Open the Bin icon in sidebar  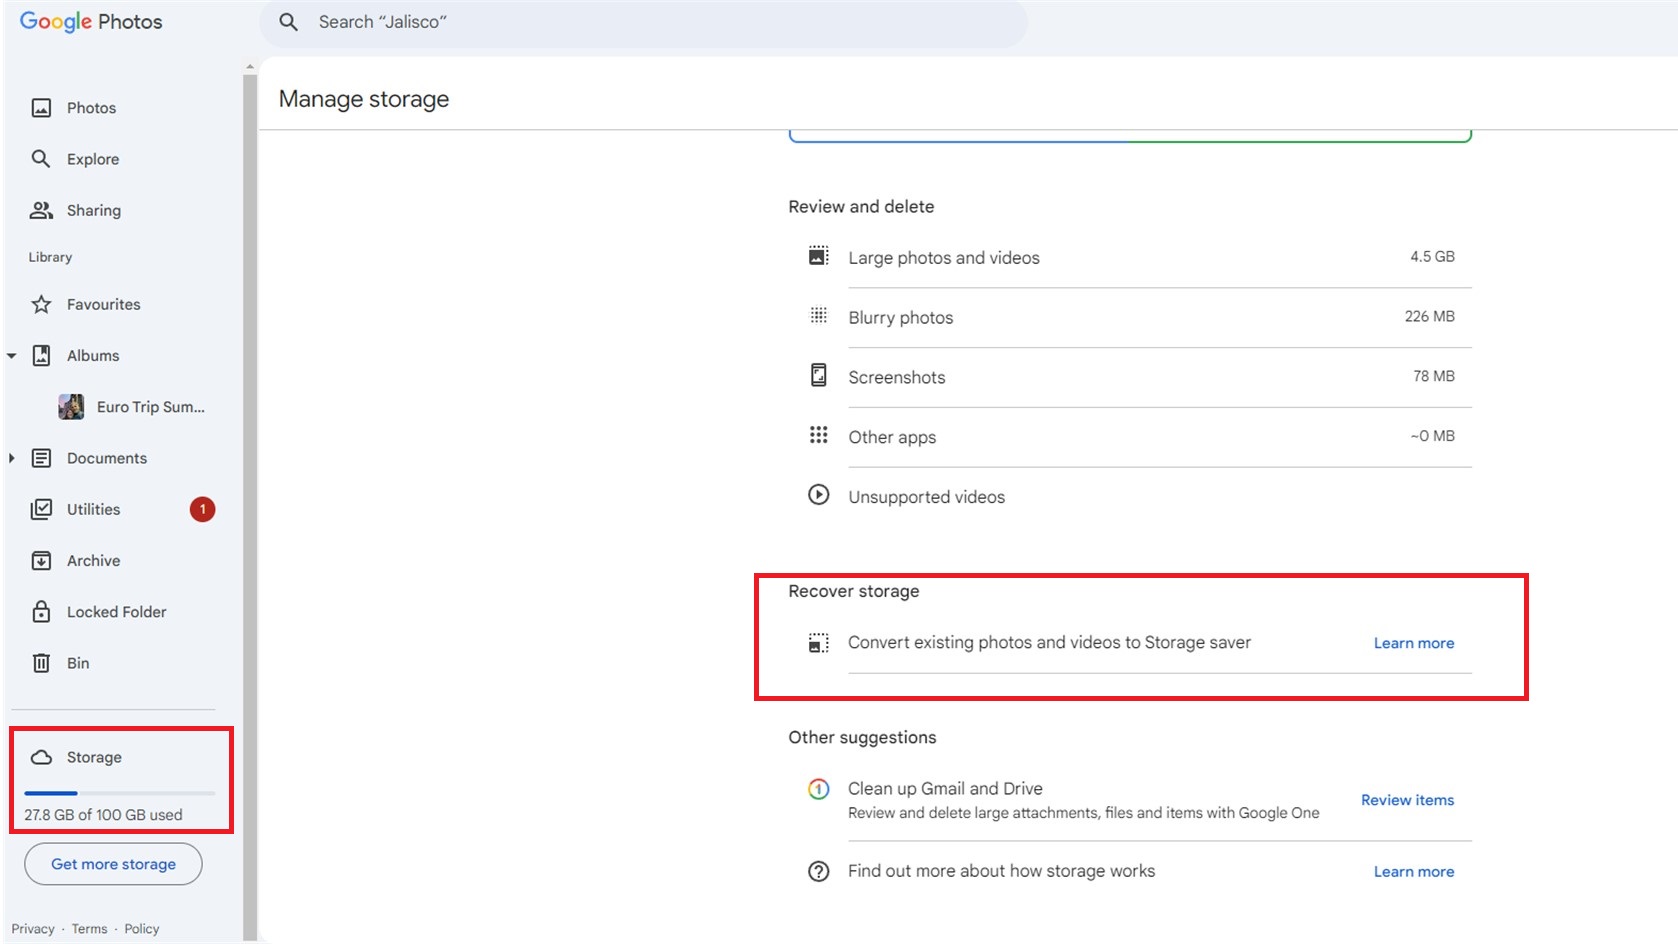[41, 663]
